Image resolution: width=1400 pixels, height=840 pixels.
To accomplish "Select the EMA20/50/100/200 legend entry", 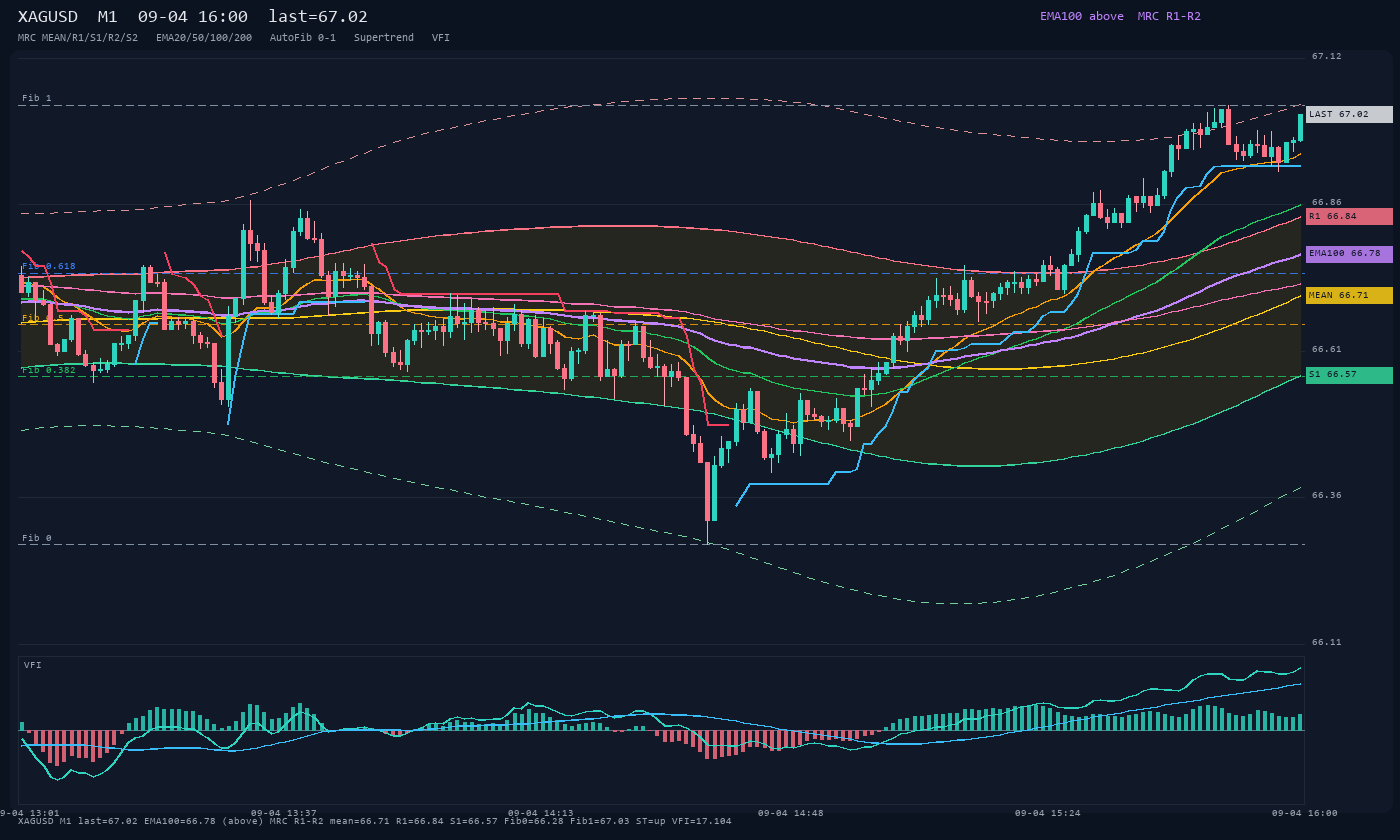I will tap(204, 38).
